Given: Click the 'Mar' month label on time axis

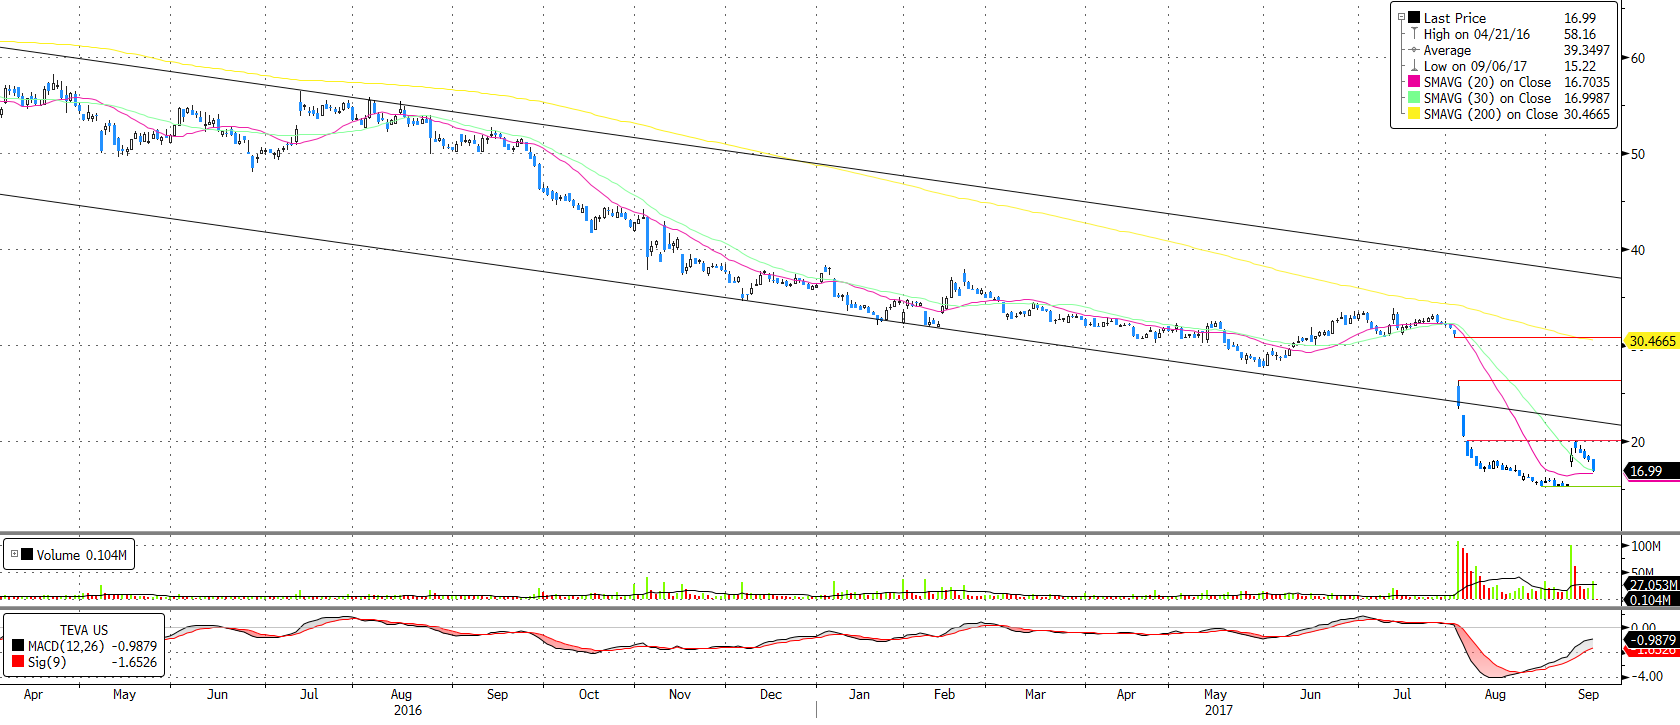Looking at the screenshot, I should click(x=1035, y=694).
